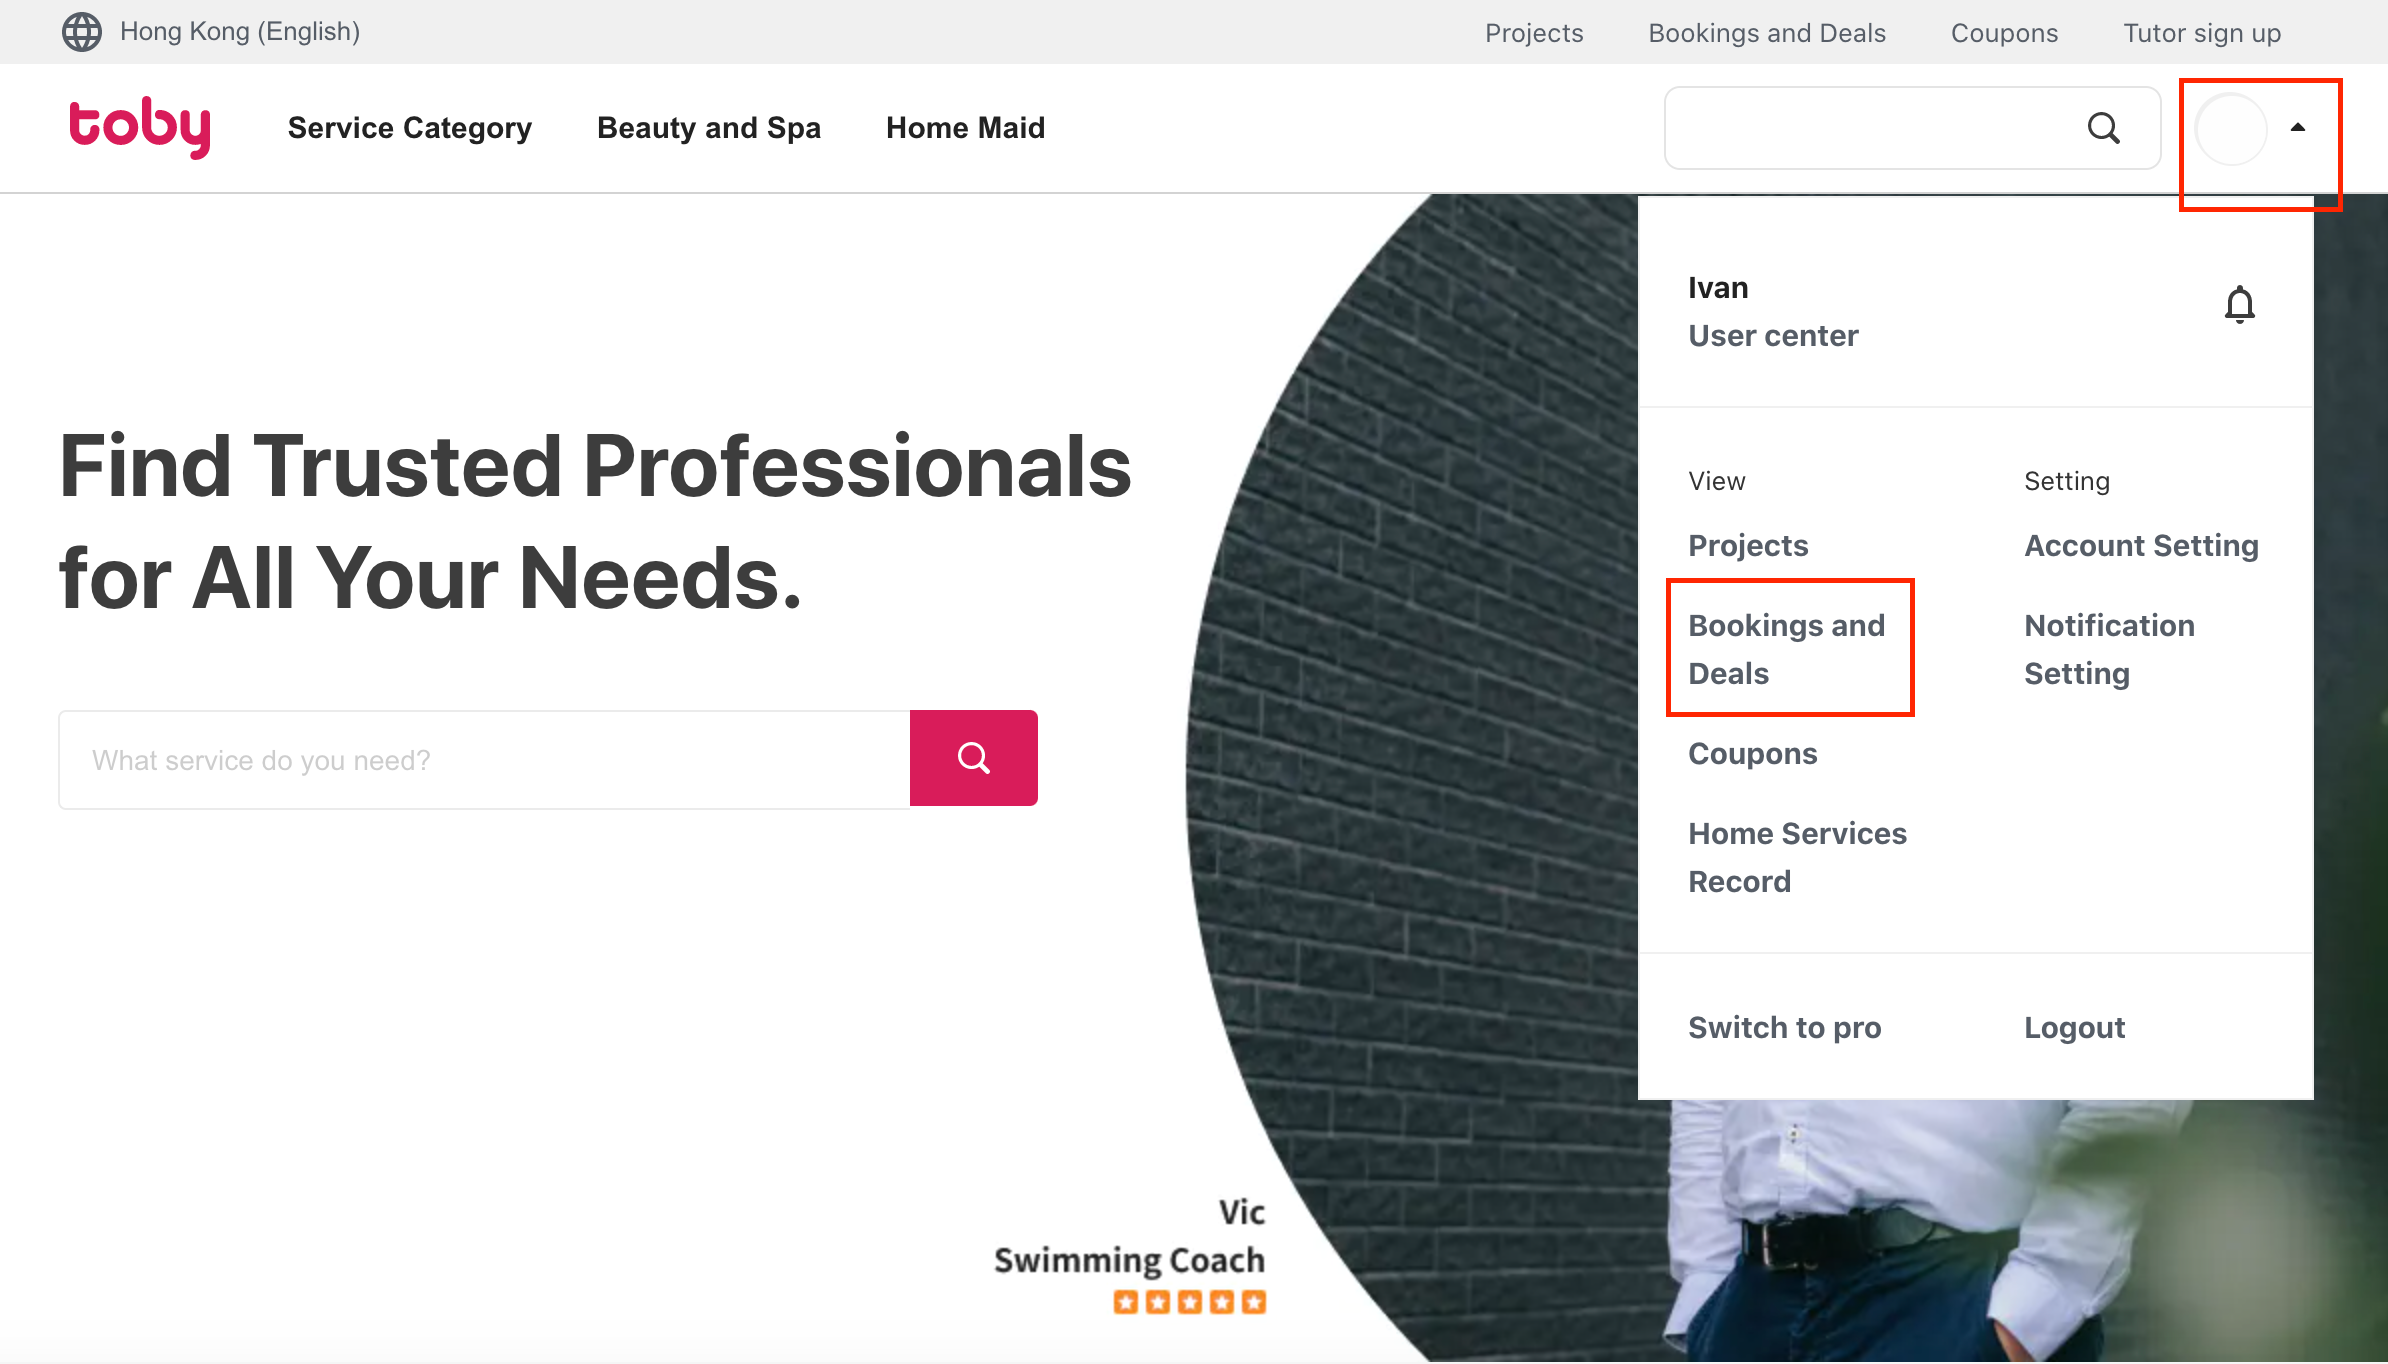Click the Tutor sign up link
2388x1364 pixels.
pos(2202,33)
